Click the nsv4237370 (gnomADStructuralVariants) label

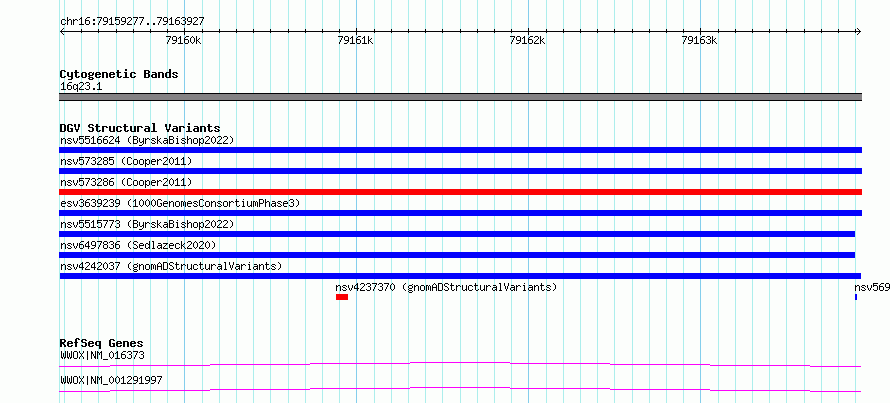[446, 287]
